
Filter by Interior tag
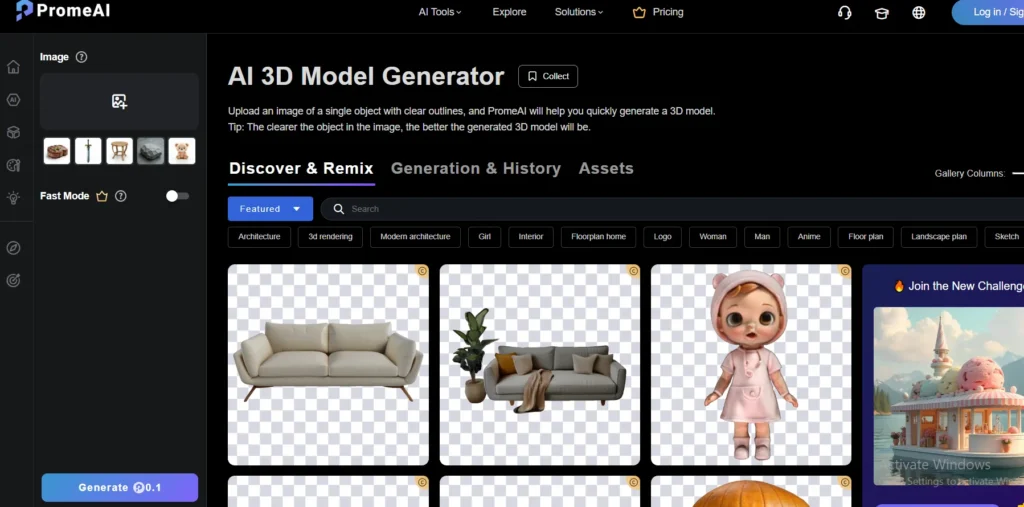click(x=531, y=237)
